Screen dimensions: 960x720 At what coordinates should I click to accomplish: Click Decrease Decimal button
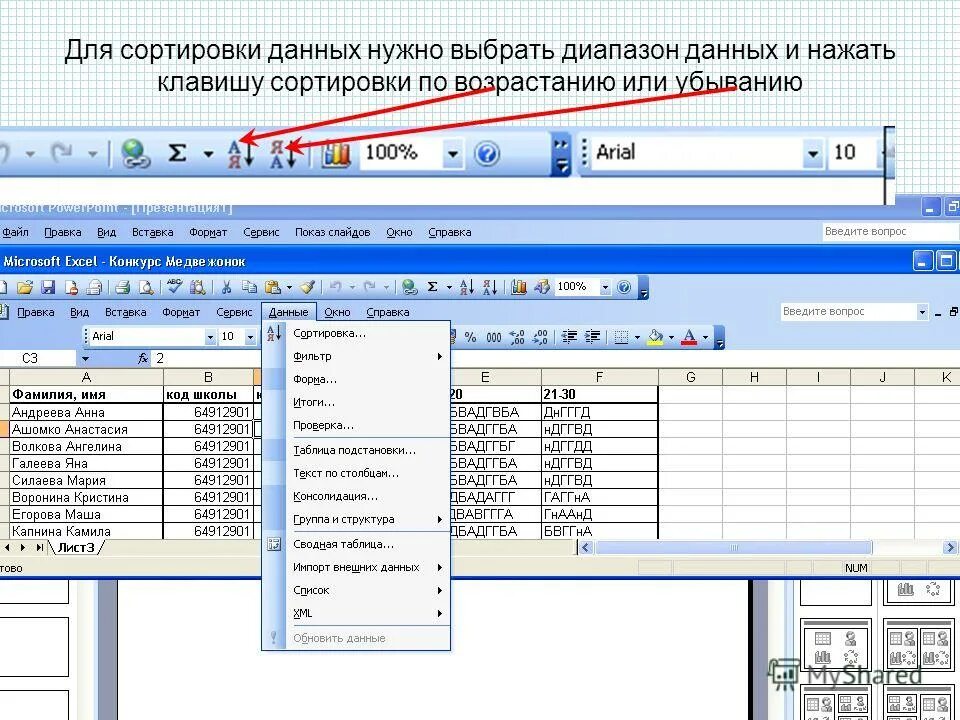pos(540,337)
